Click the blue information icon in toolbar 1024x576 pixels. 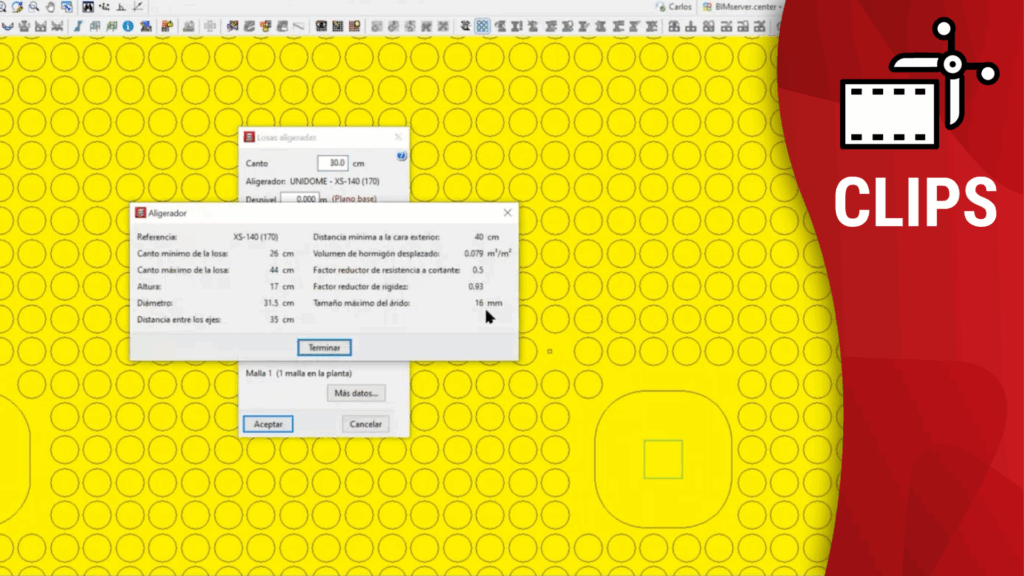128,26
